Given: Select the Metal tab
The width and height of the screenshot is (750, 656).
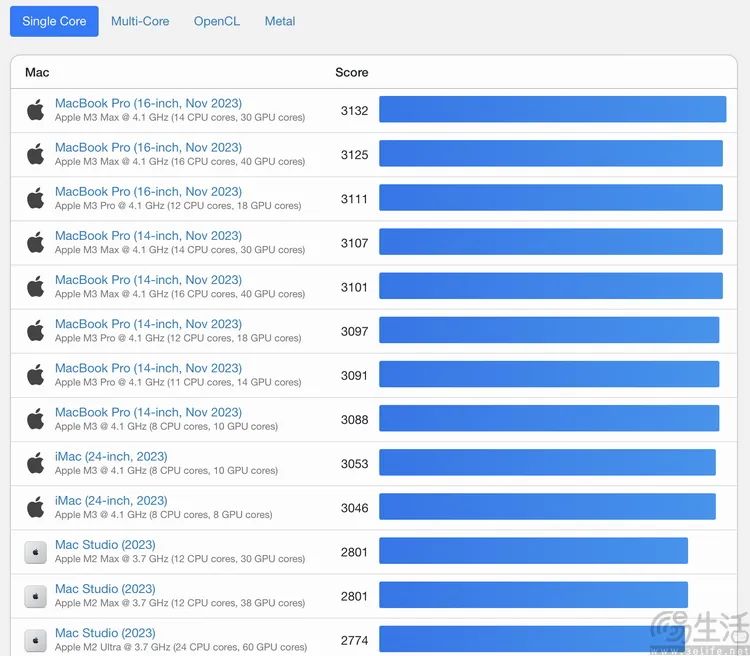Looking at the screenshot, I should pos(280,21).
